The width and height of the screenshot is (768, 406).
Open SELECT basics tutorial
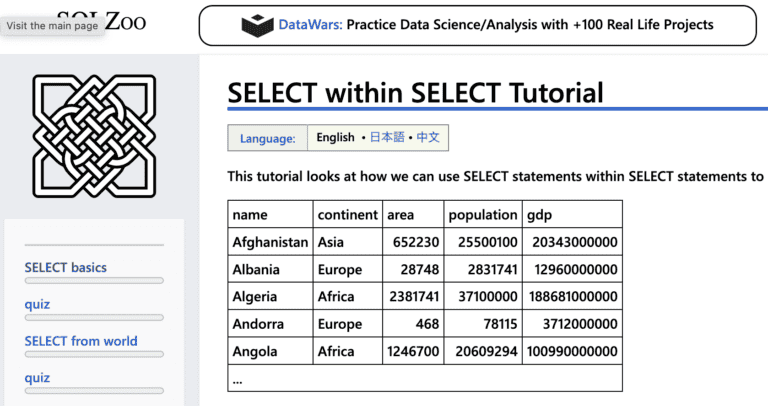click(66, 267)
